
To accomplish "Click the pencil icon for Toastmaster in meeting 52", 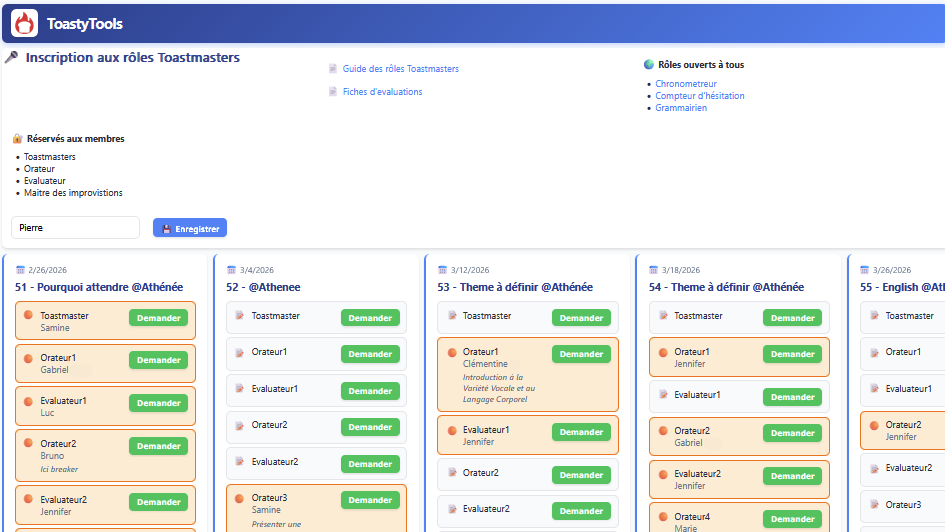I will point(239,316).
